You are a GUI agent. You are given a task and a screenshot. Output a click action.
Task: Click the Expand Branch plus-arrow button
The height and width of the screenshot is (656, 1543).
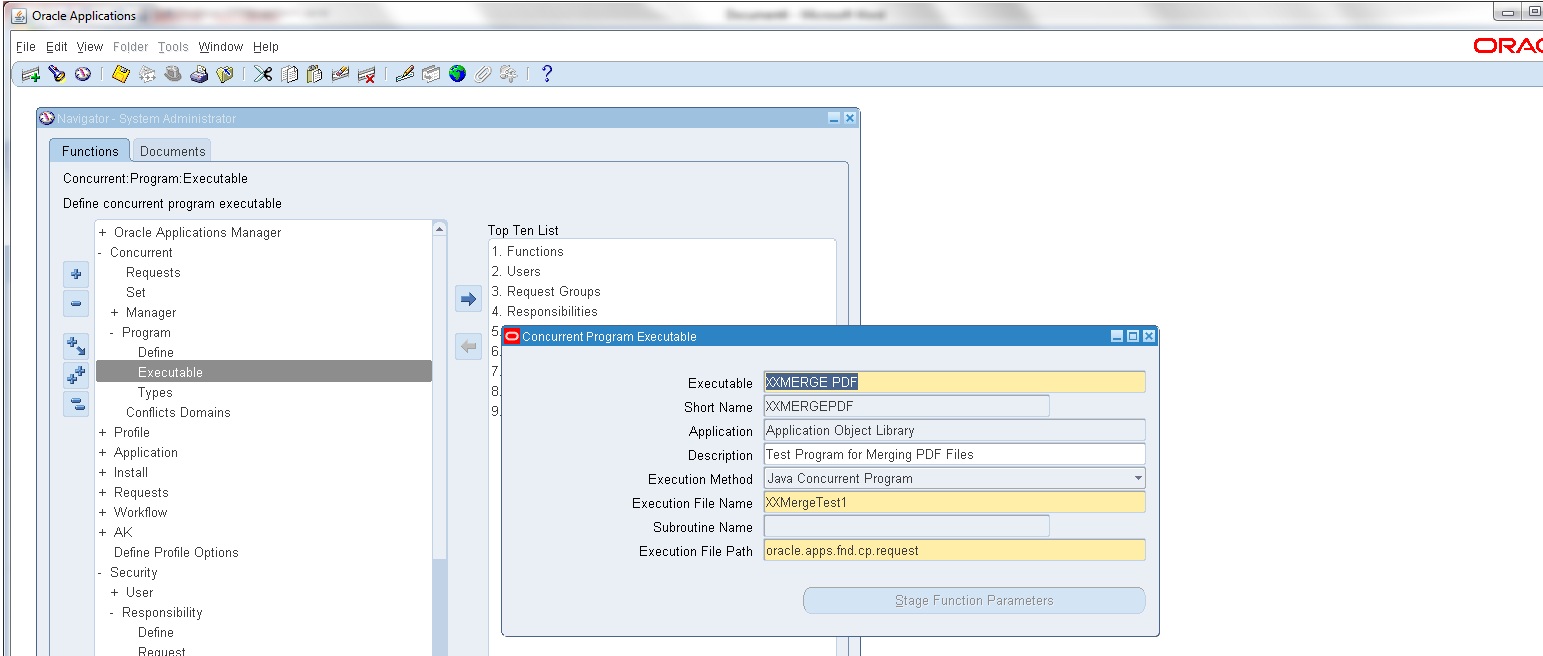(76, 346)
